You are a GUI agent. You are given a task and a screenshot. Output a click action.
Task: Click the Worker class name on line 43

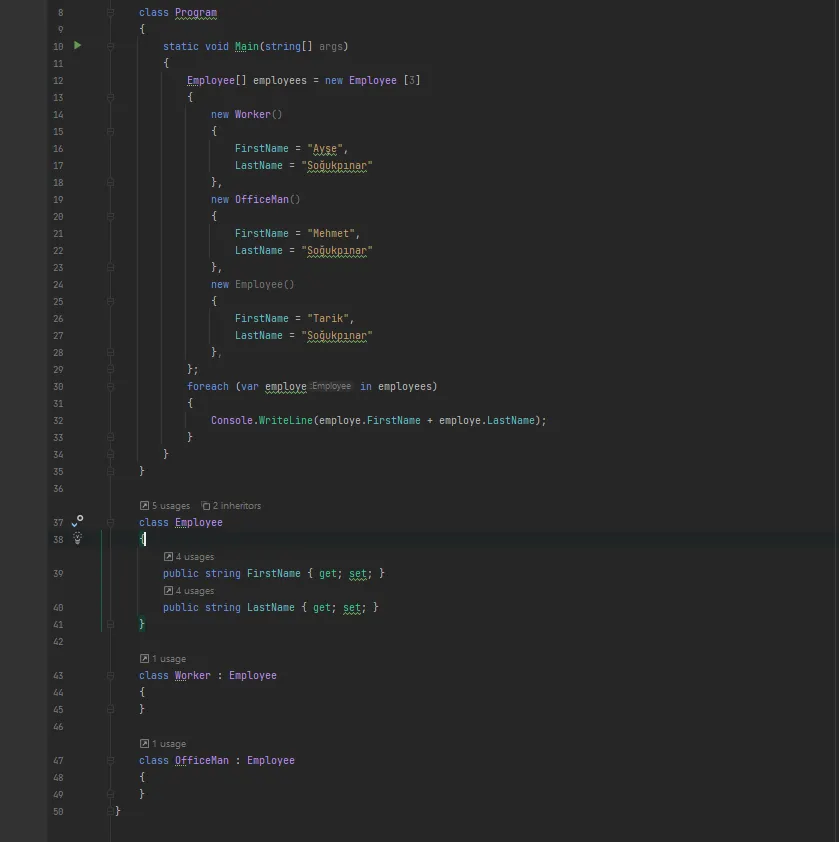(193, 676)
